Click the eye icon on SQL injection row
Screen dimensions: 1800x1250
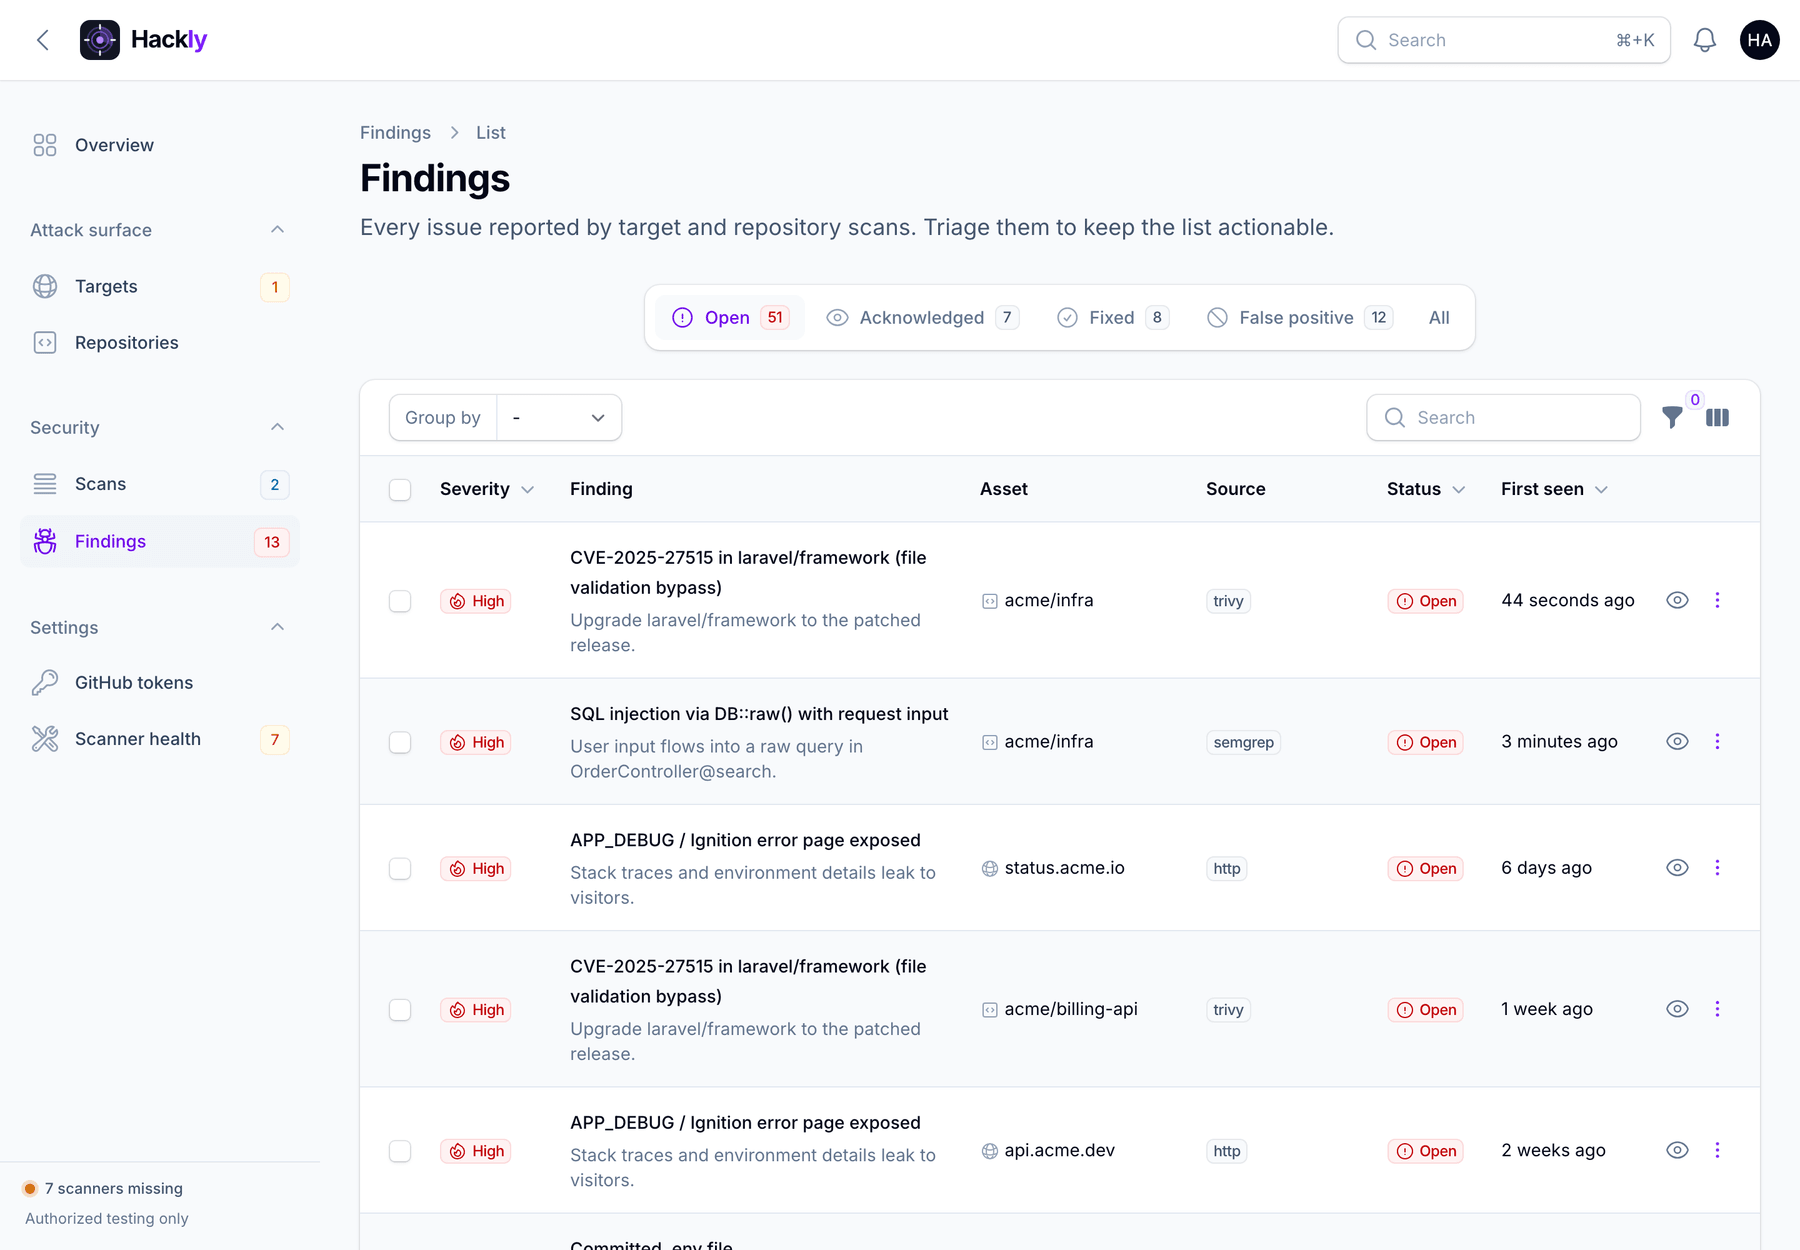[x=1677, y=741]
